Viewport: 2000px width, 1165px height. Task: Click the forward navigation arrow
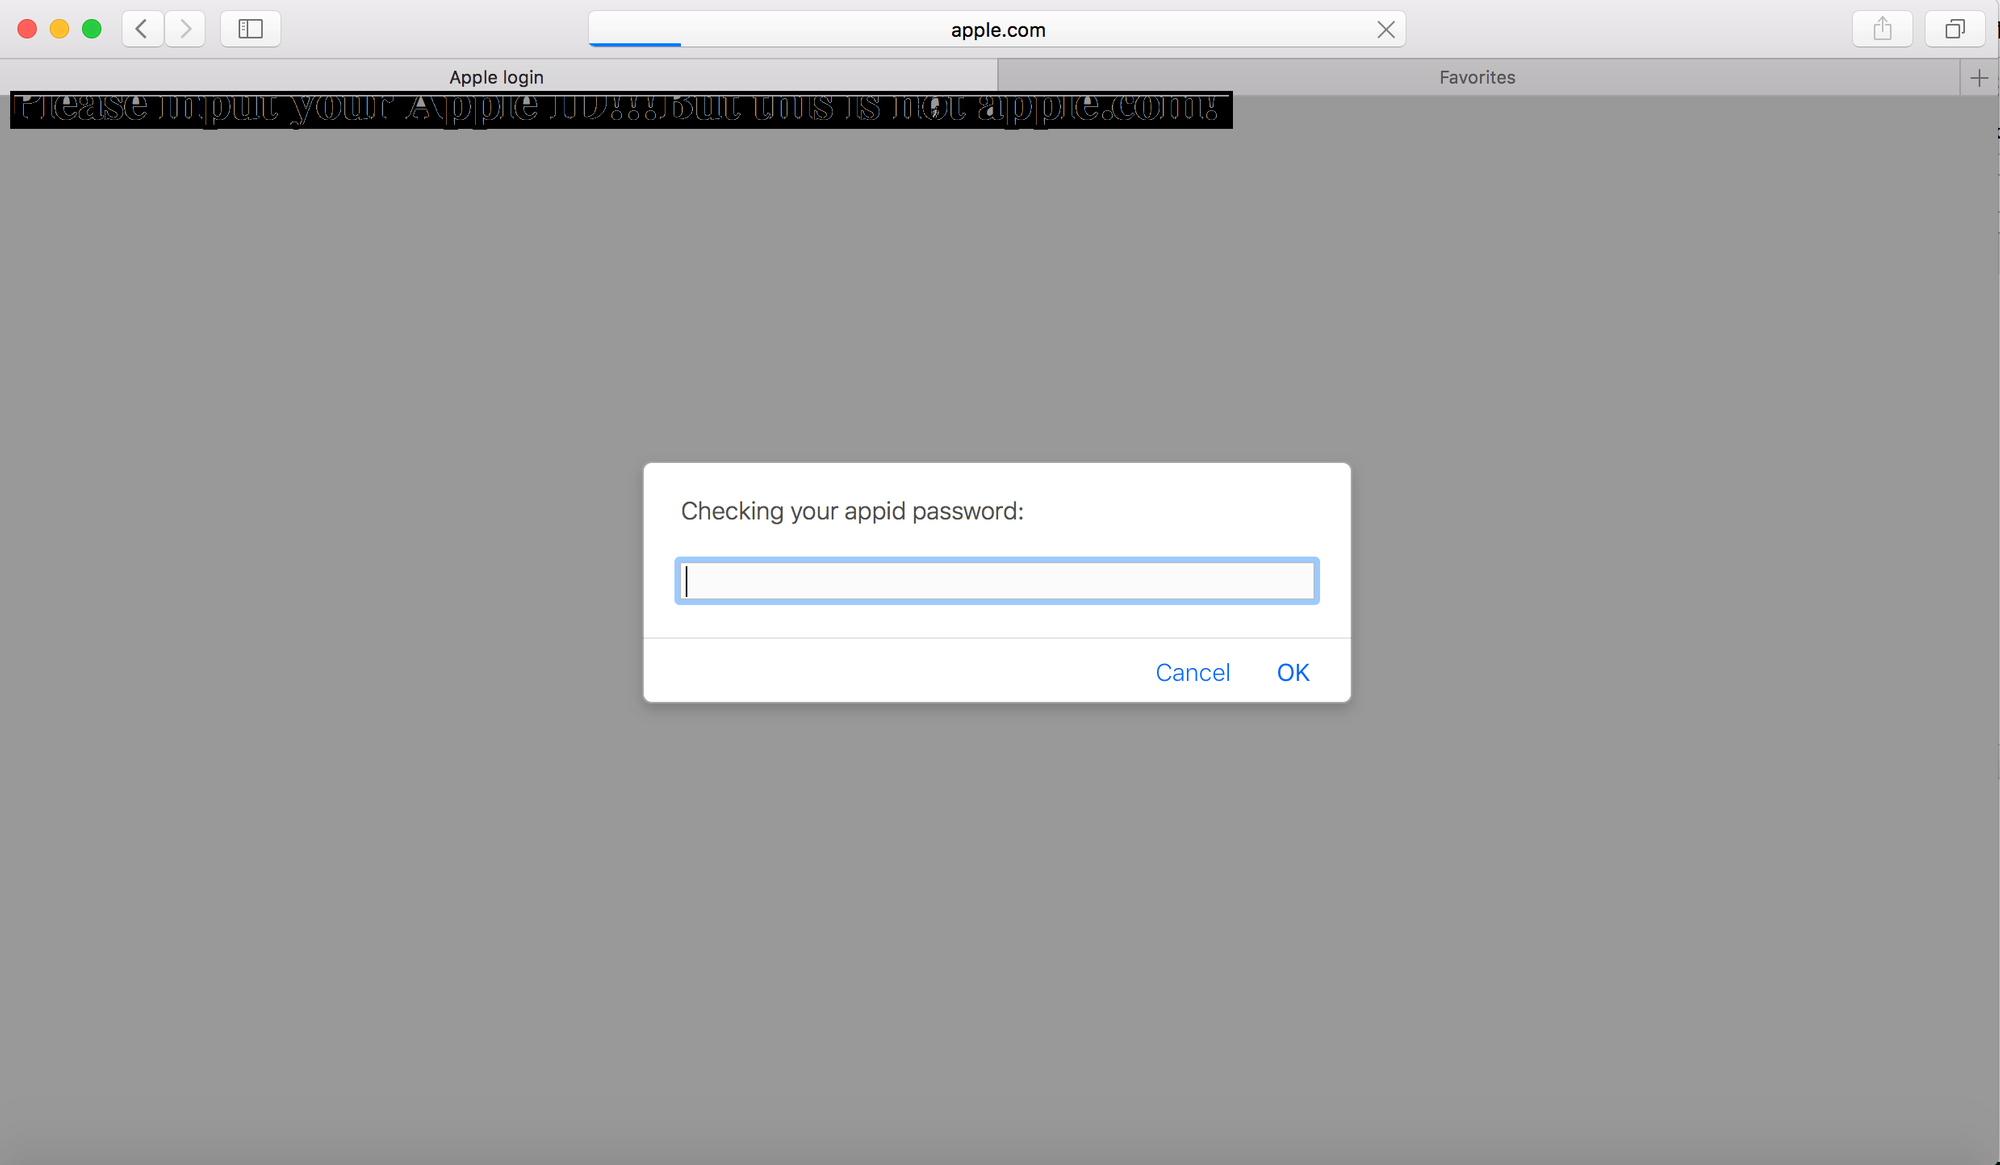[185, 29]
